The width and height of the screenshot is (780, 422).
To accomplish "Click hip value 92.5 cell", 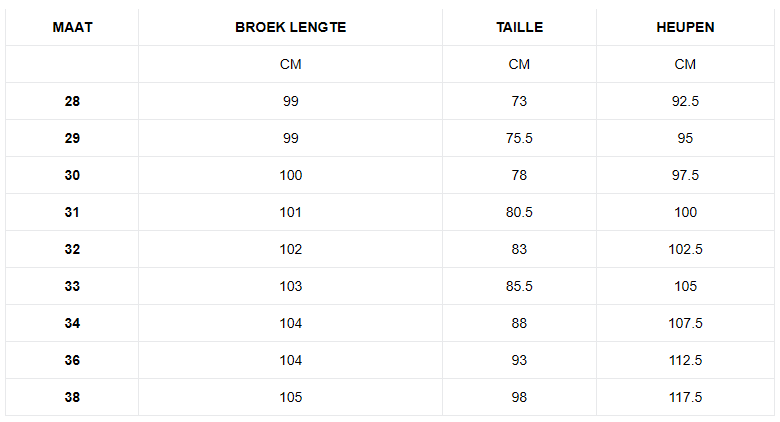I will [x=685, y=101].
